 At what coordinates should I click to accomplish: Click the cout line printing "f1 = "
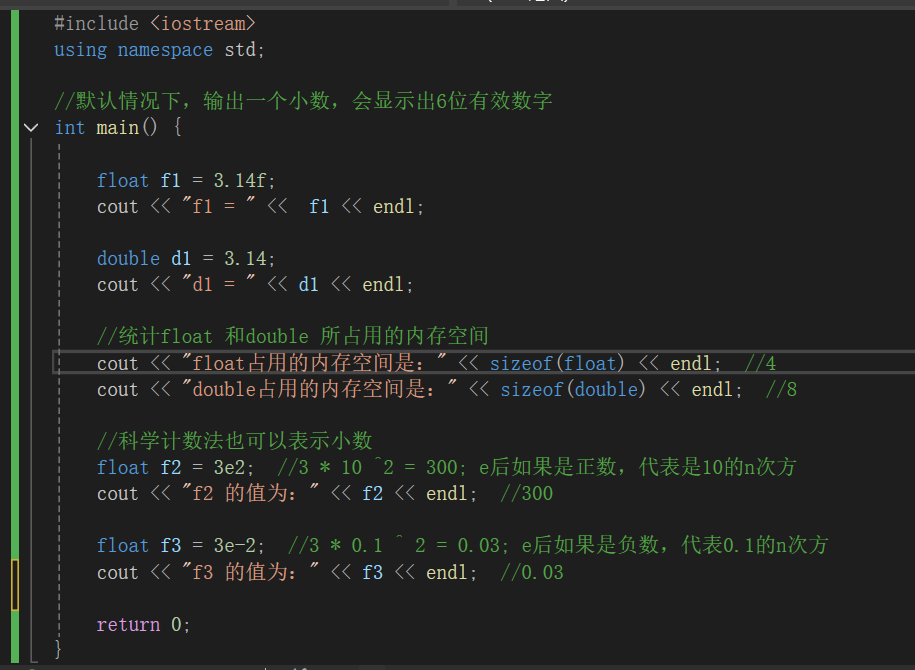click(x=260, y=206)
